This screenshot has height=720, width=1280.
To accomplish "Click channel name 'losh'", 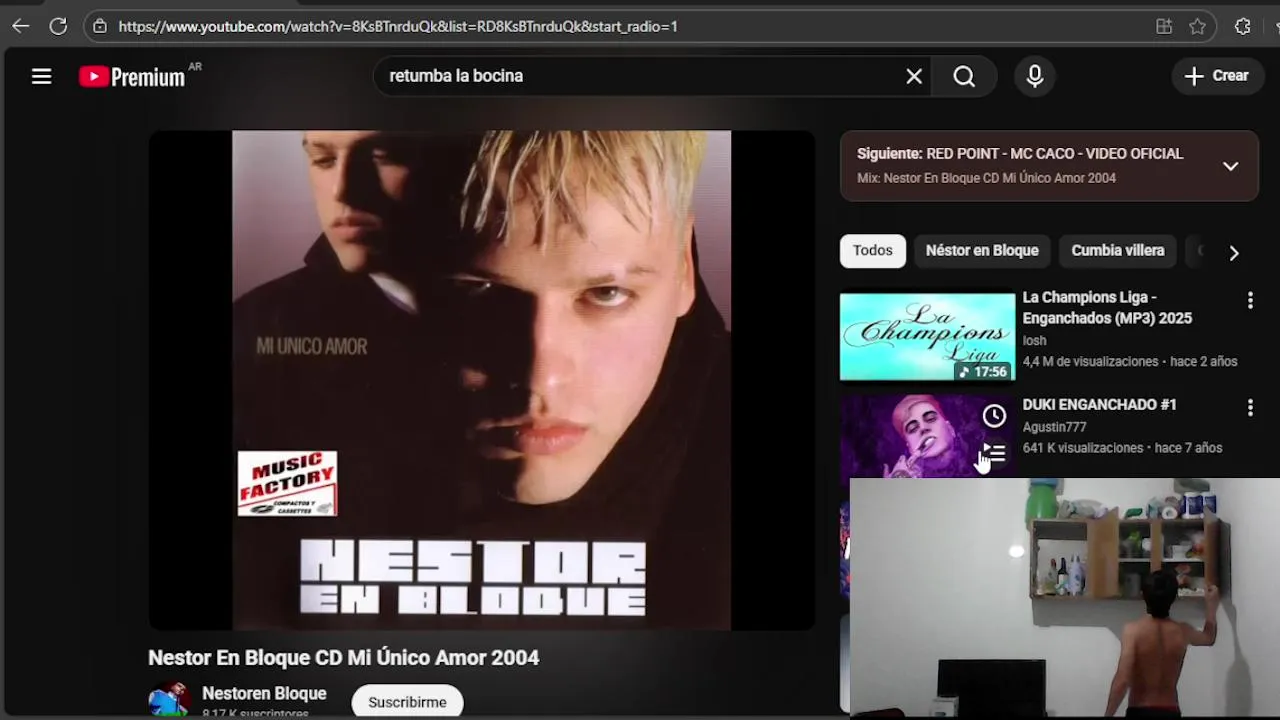I will coord(1034,341).
